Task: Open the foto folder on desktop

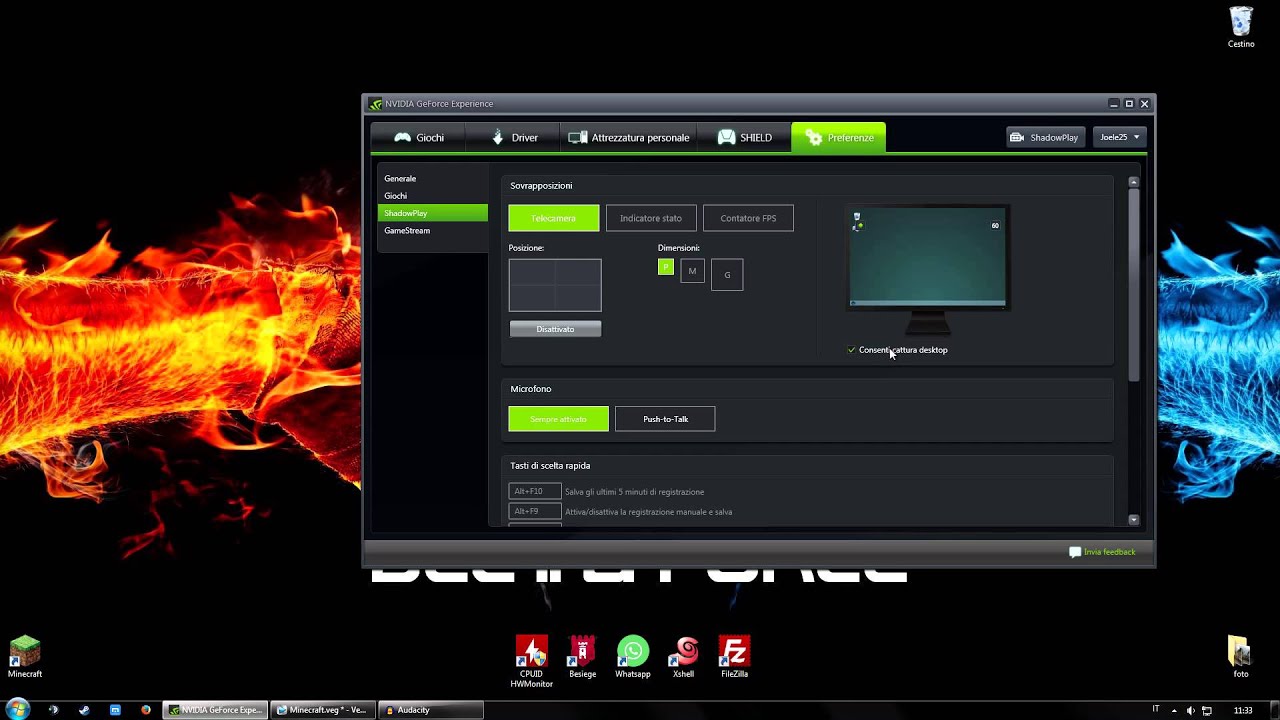Action: [x=1240, y=657]
